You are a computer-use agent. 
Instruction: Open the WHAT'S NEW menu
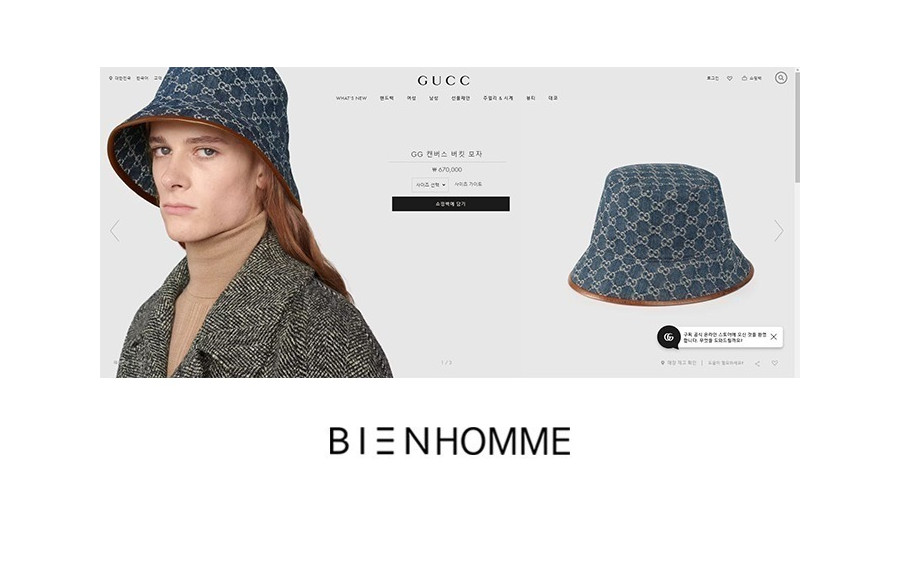[351, 98]
